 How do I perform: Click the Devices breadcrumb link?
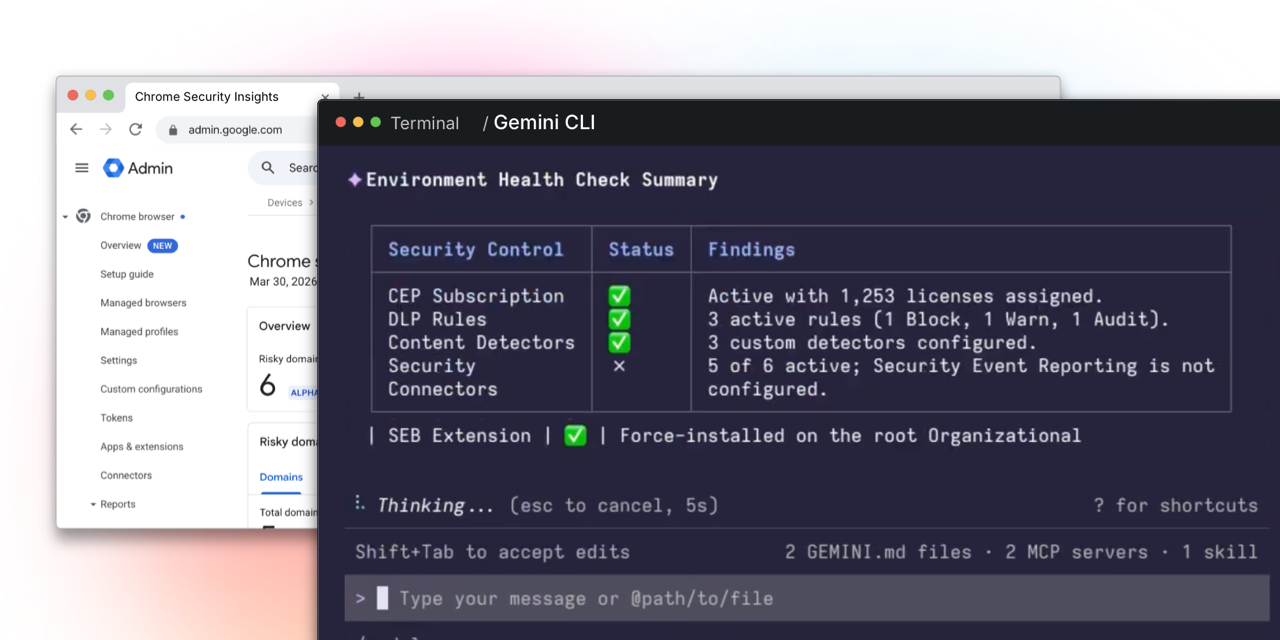[285, 203]
